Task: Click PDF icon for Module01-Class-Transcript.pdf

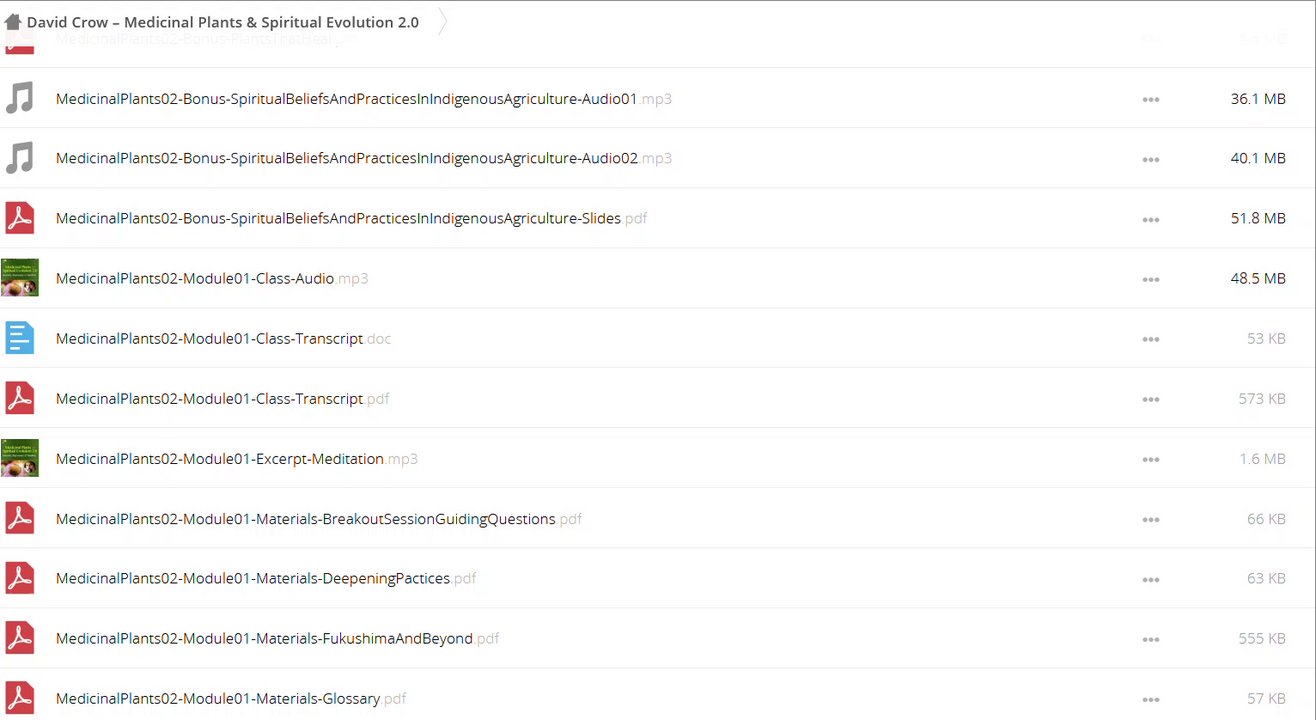Action: pos(20,398)
